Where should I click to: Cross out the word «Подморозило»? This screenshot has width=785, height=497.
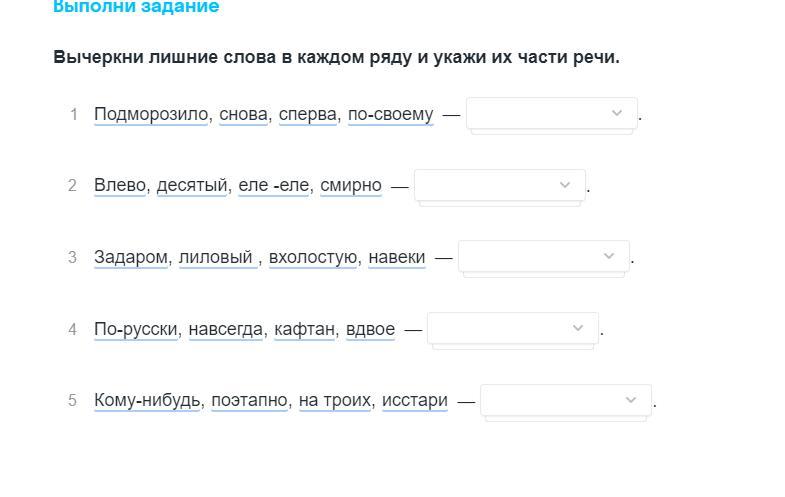point(152,114)
